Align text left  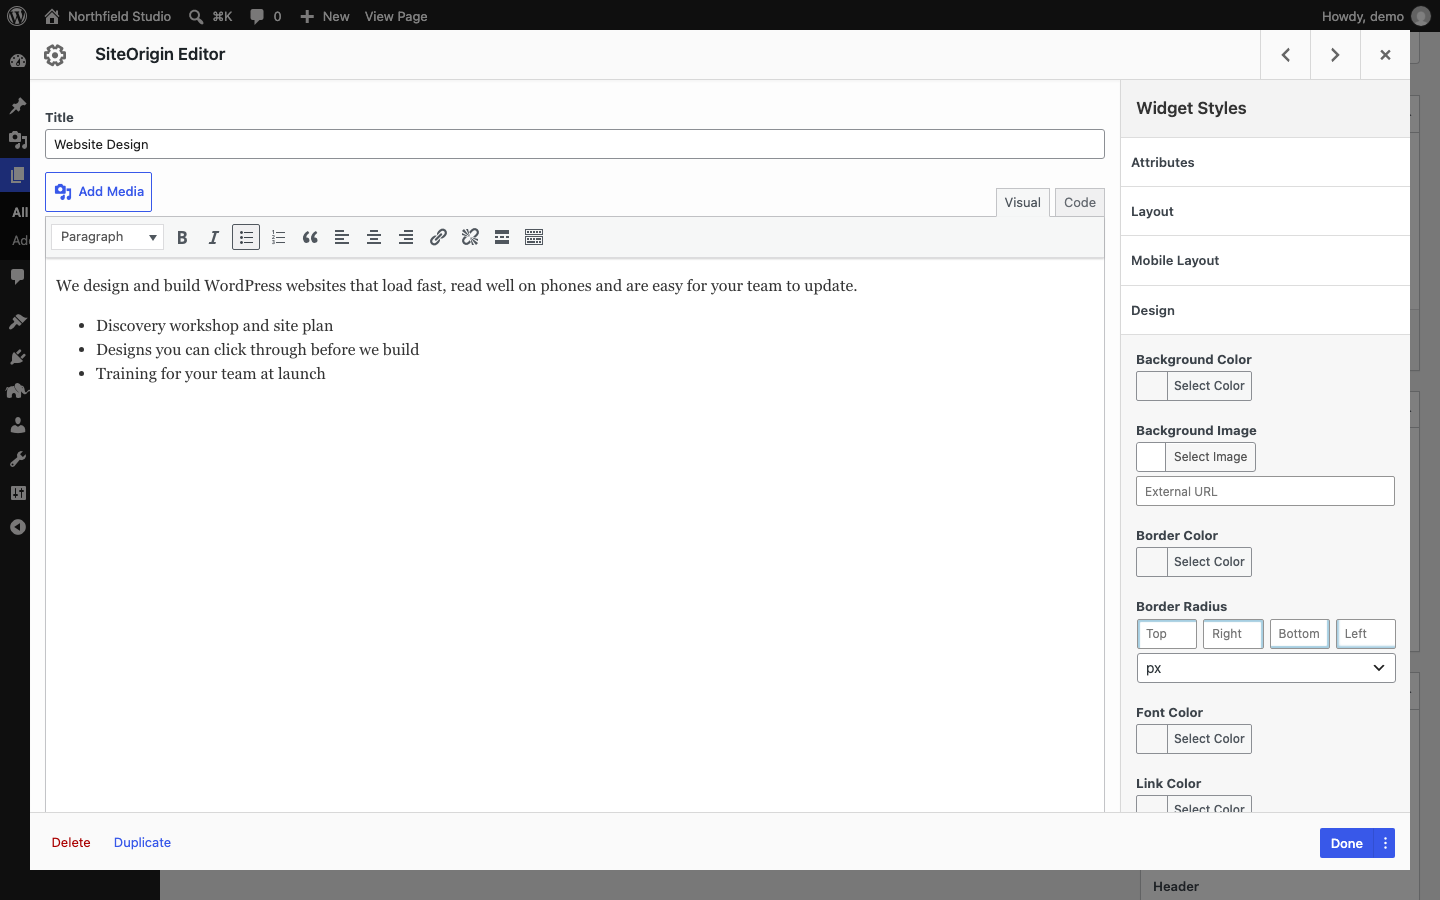(x=342, y=237)
